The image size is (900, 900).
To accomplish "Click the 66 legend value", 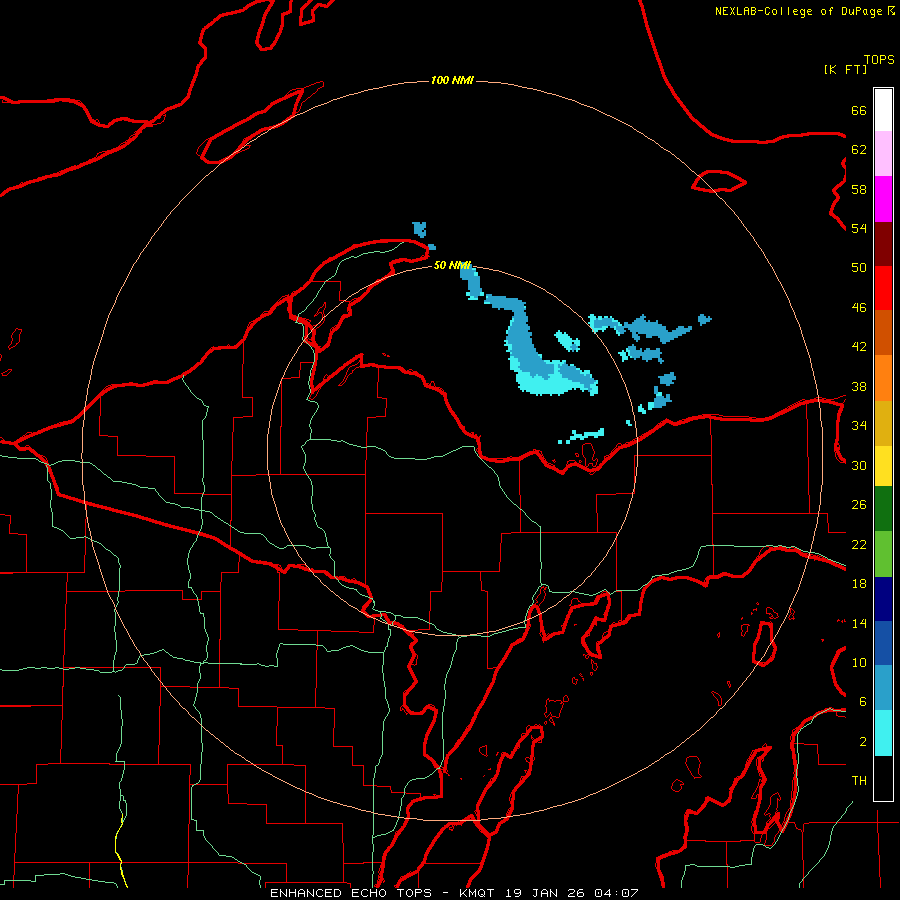I will pyautogui.click(x=859, y=110).
